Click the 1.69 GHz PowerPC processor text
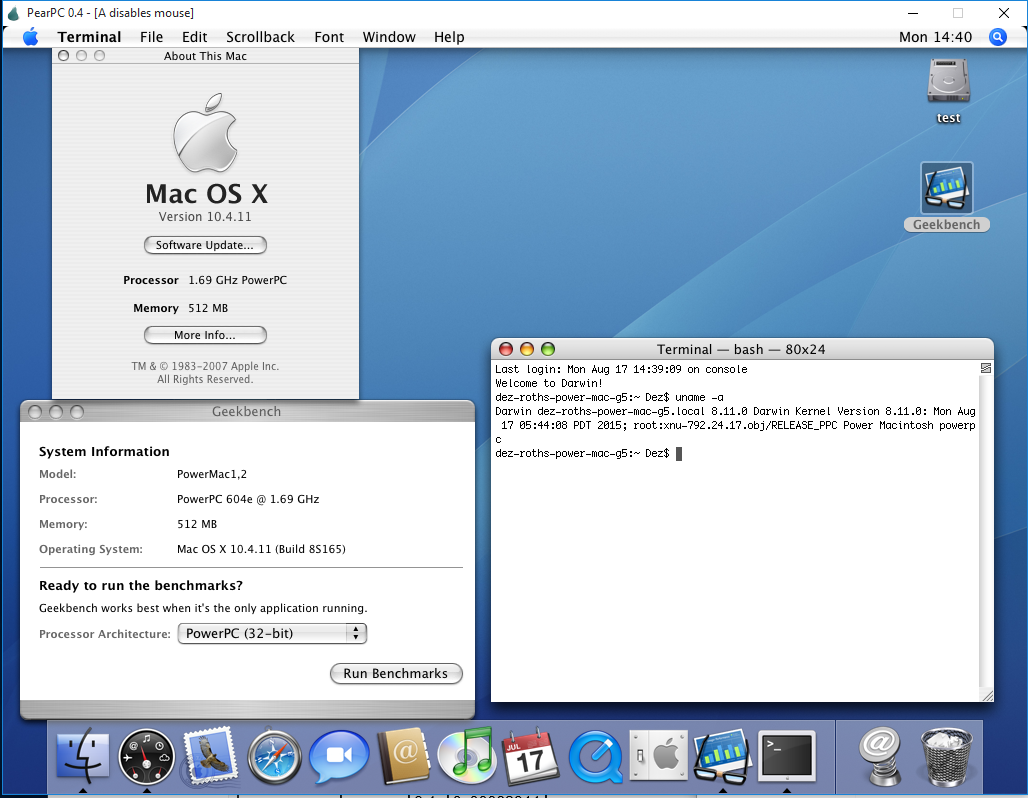This screenshot has height=798, width=1028. pyautogui.click(x=237, y=280)
